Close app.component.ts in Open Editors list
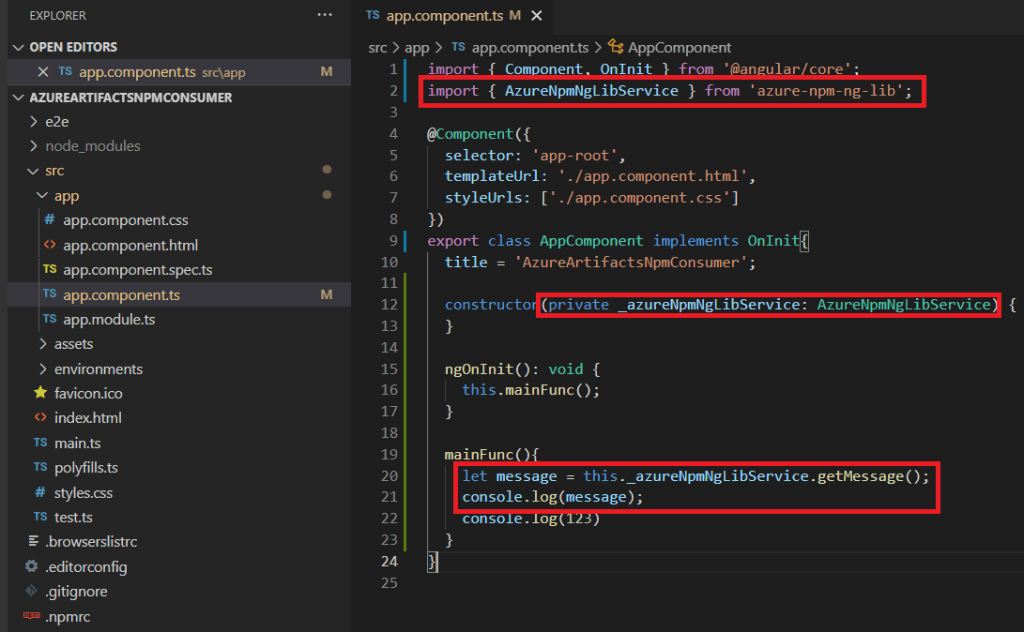This screenshot has height=632, width=1024. click(42, 72)
